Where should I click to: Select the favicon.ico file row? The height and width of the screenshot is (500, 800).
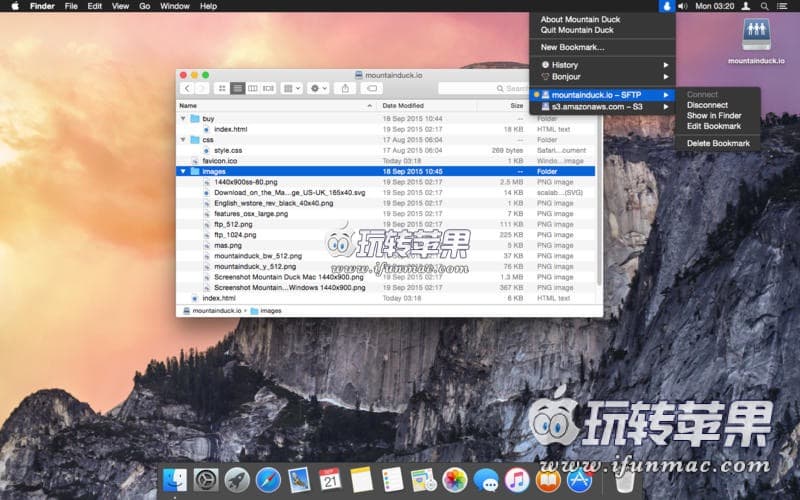click(386, 161)
